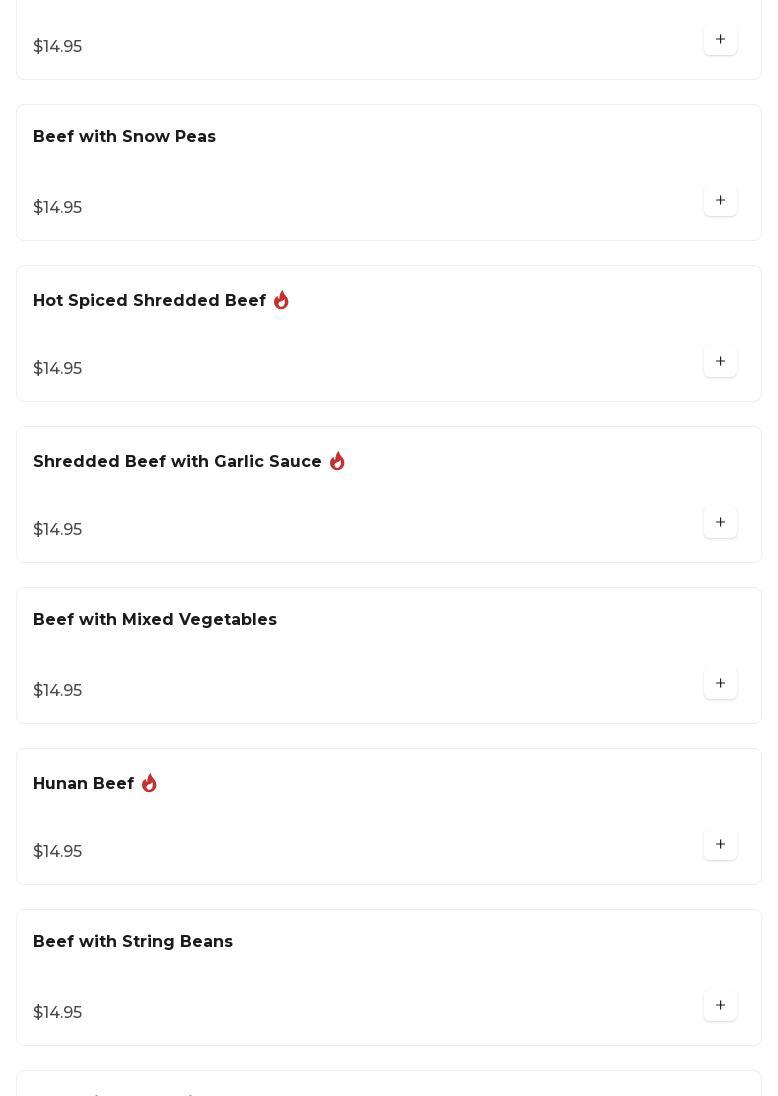The width and height of the screenshot is (778, 1096).
Task: Click the price of Hot Spiced Shredded Beef
Action: pos(58,369)
